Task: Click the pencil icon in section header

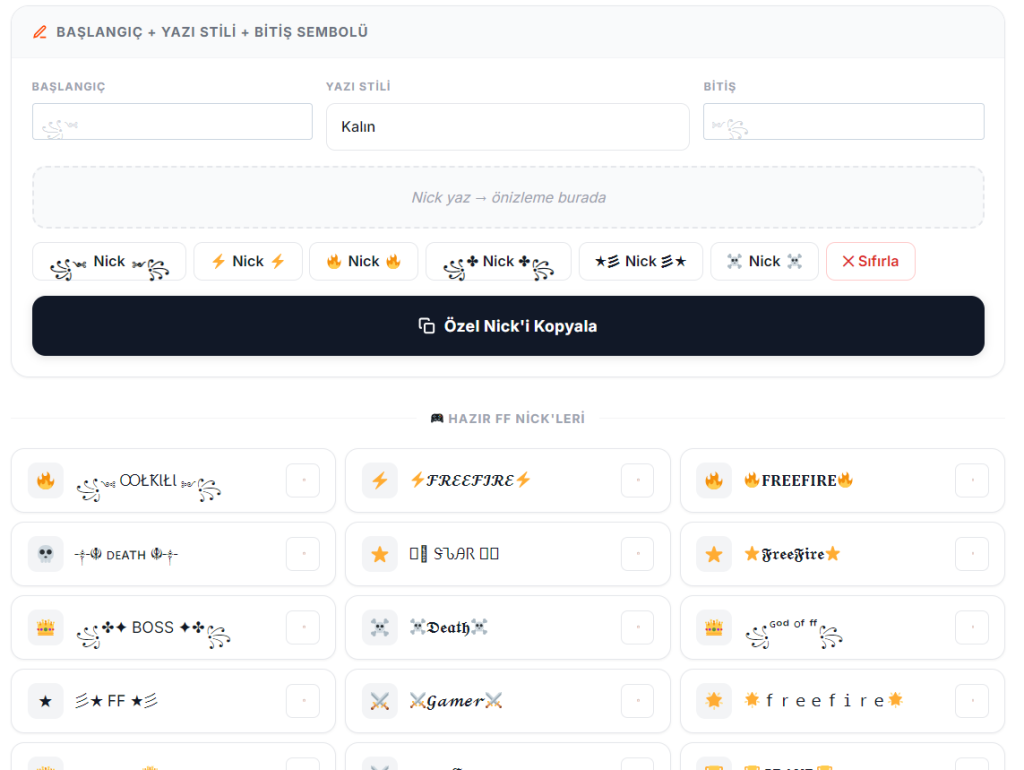Action: [x=40, y=32]
